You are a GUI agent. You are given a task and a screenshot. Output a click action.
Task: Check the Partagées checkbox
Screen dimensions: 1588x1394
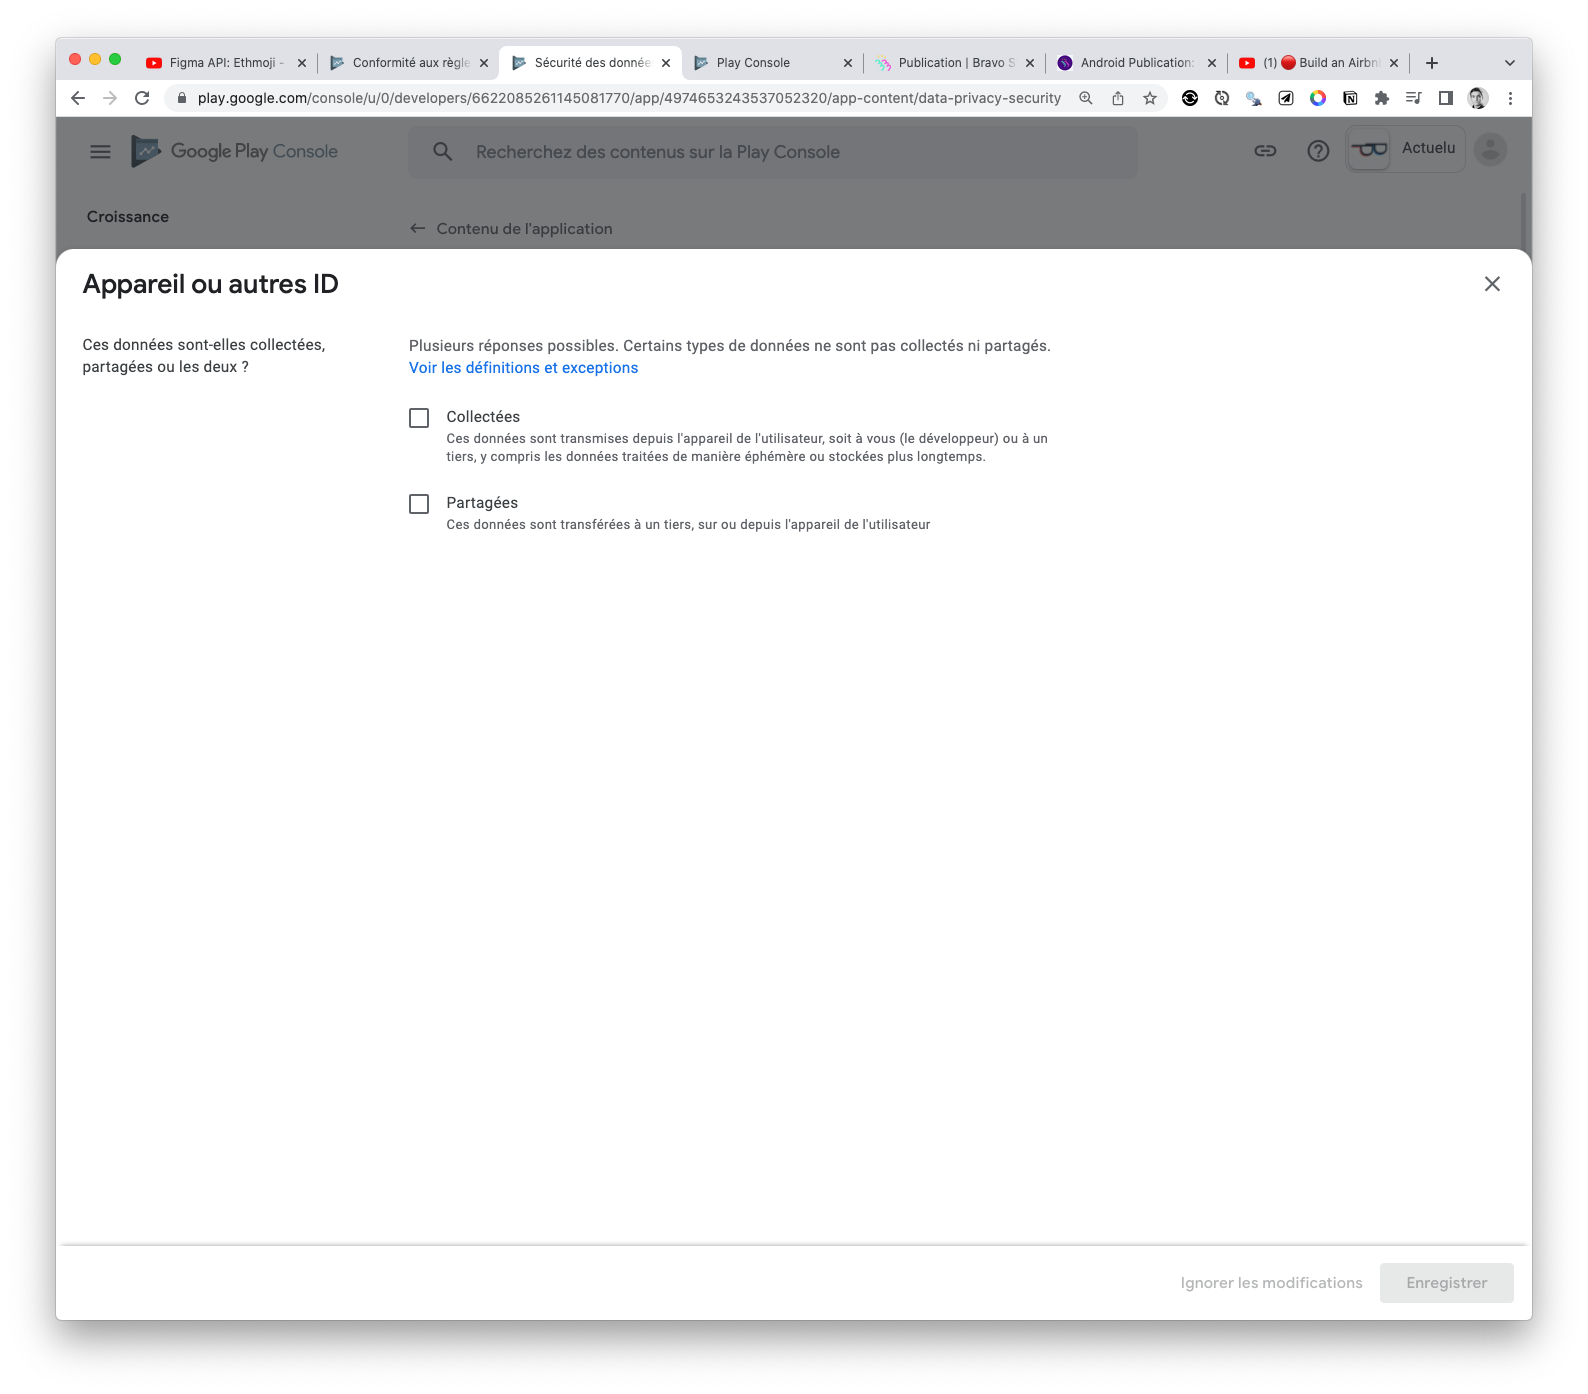[x=419, y=504]
